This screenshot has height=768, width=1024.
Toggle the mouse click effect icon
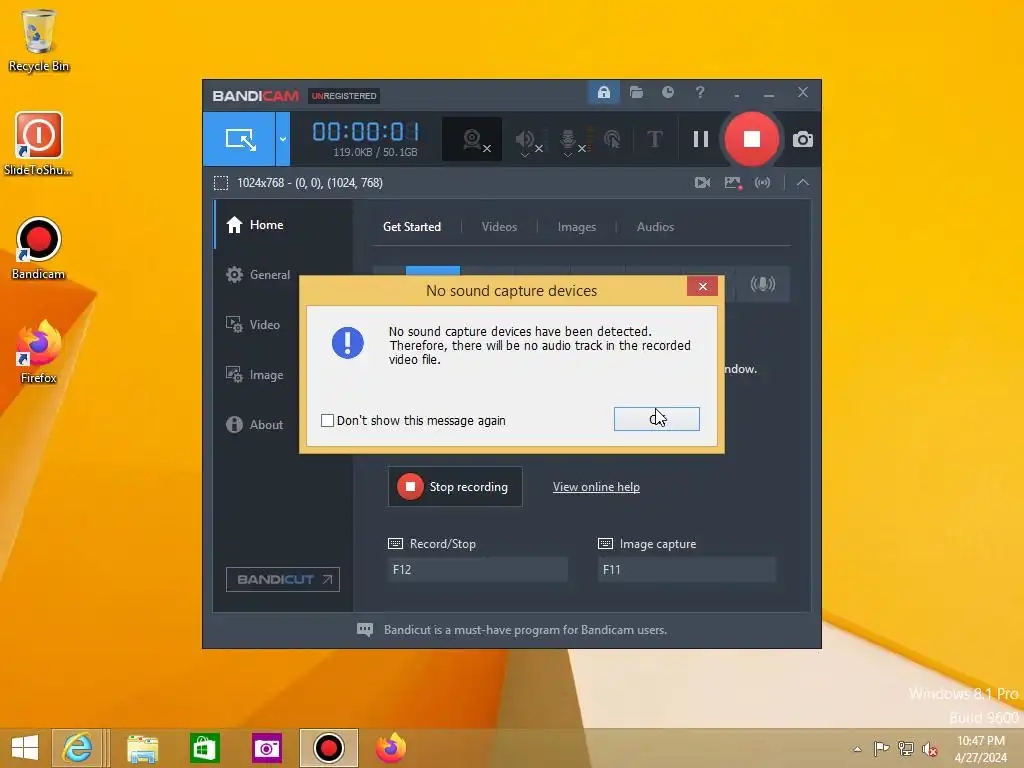coord(612,139)
